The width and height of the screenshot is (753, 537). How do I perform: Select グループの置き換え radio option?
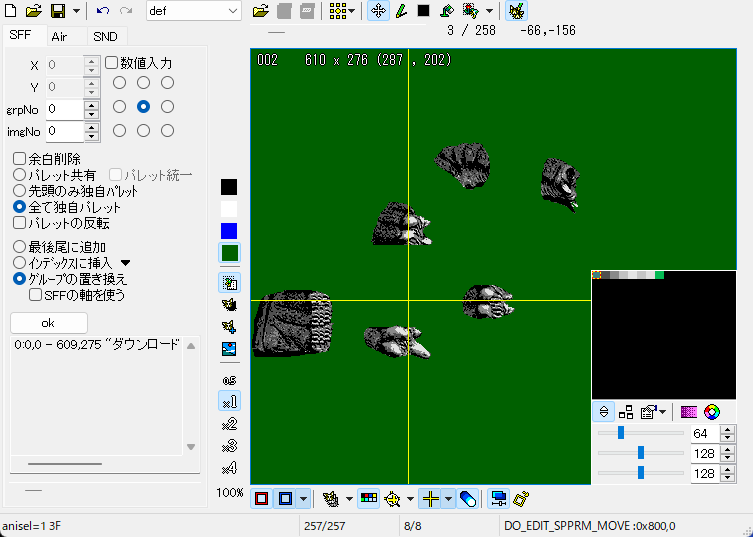20,279
